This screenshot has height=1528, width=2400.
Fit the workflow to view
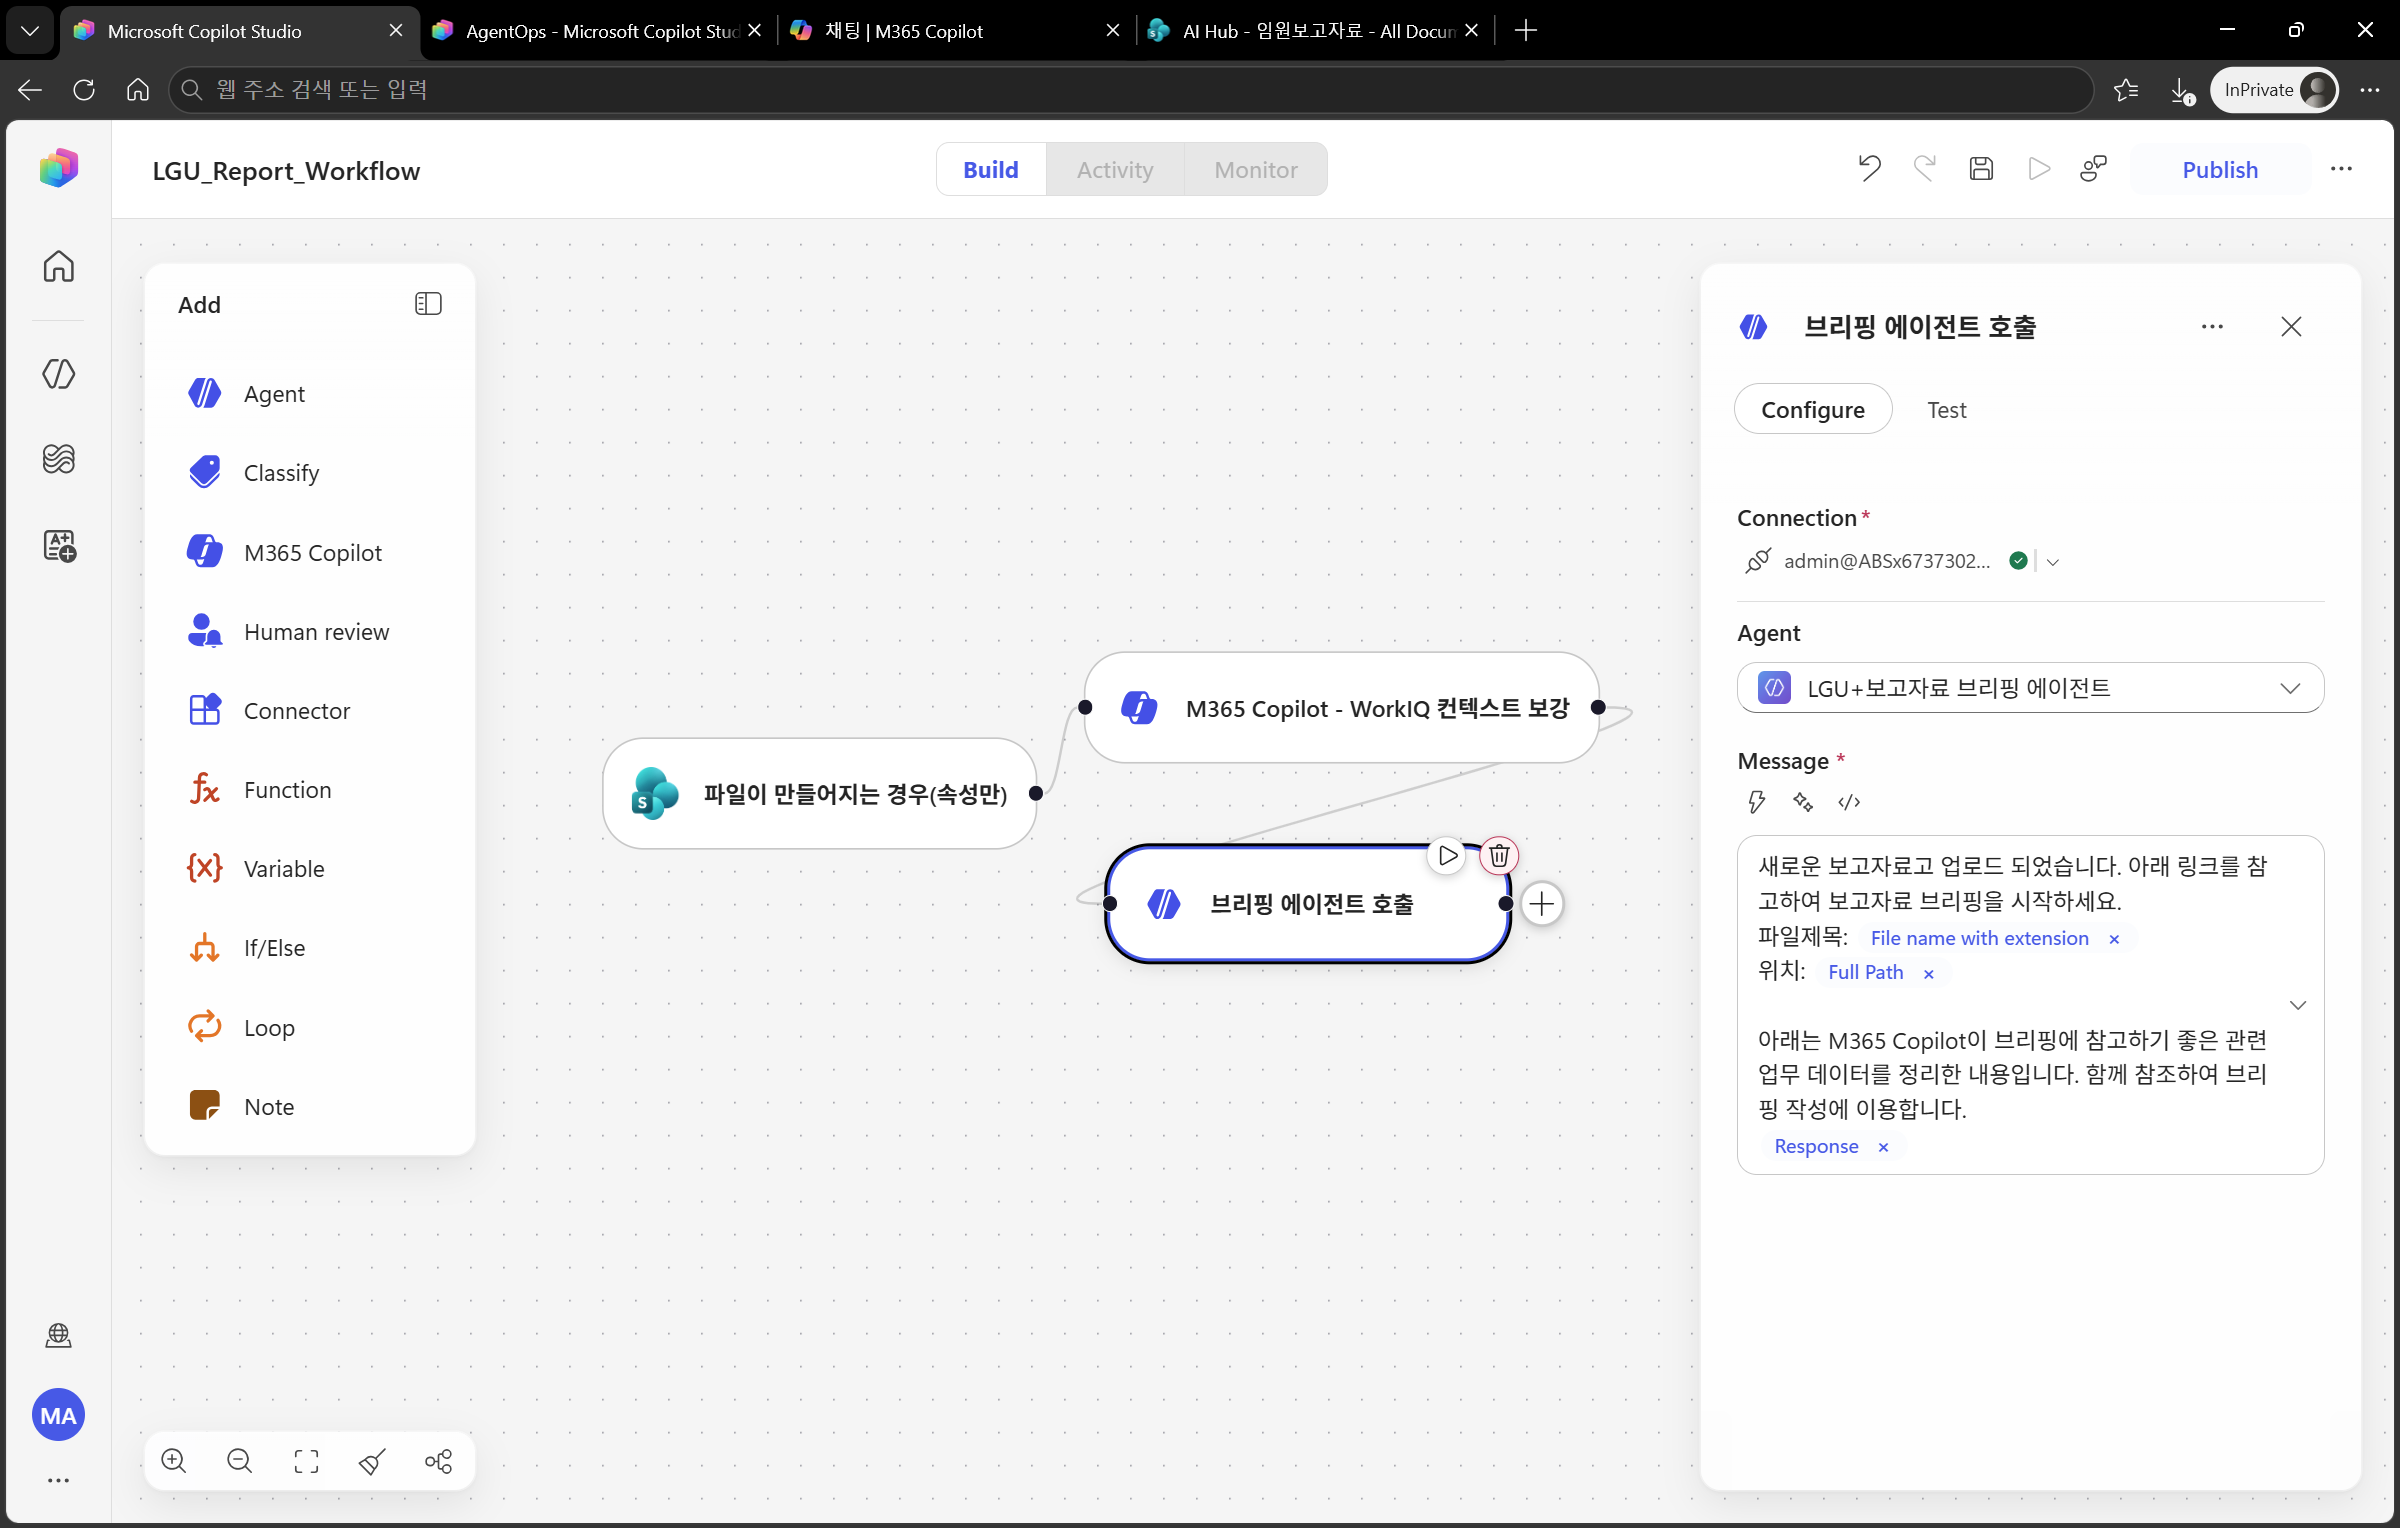(307, 1461)
